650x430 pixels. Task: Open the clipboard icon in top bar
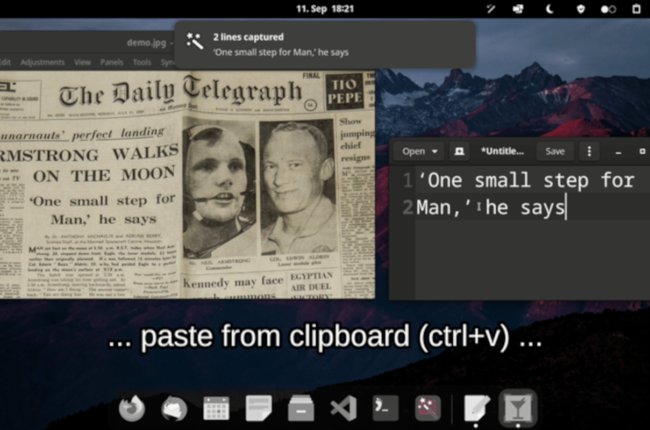pyautogui.click(x=636, y=9)
